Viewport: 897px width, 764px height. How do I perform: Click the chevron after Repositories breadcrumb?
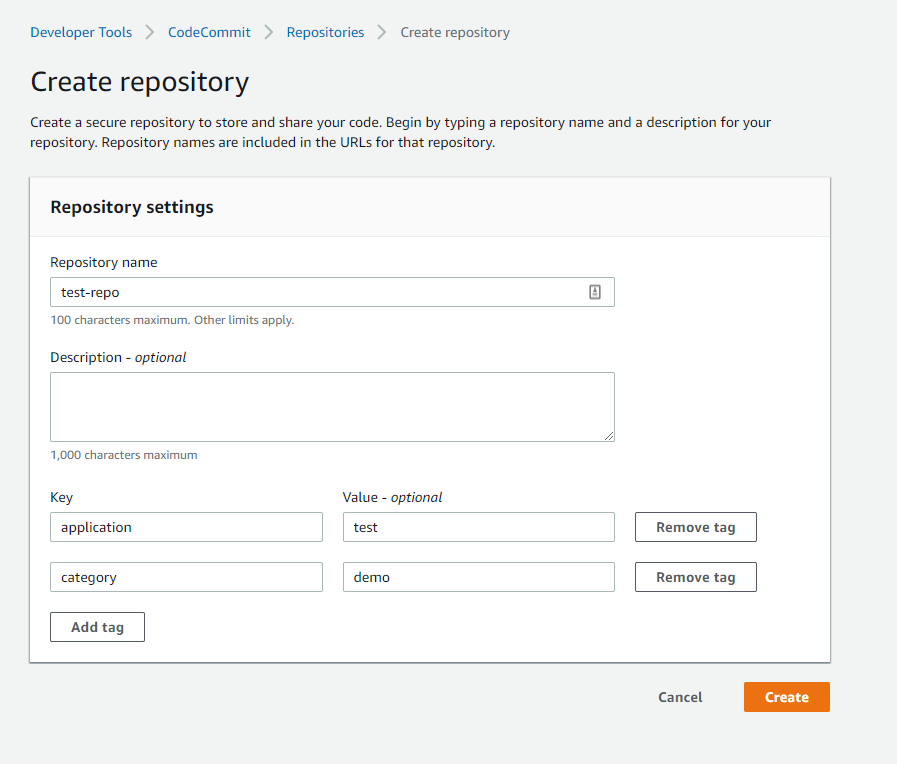tap(382, 32)
